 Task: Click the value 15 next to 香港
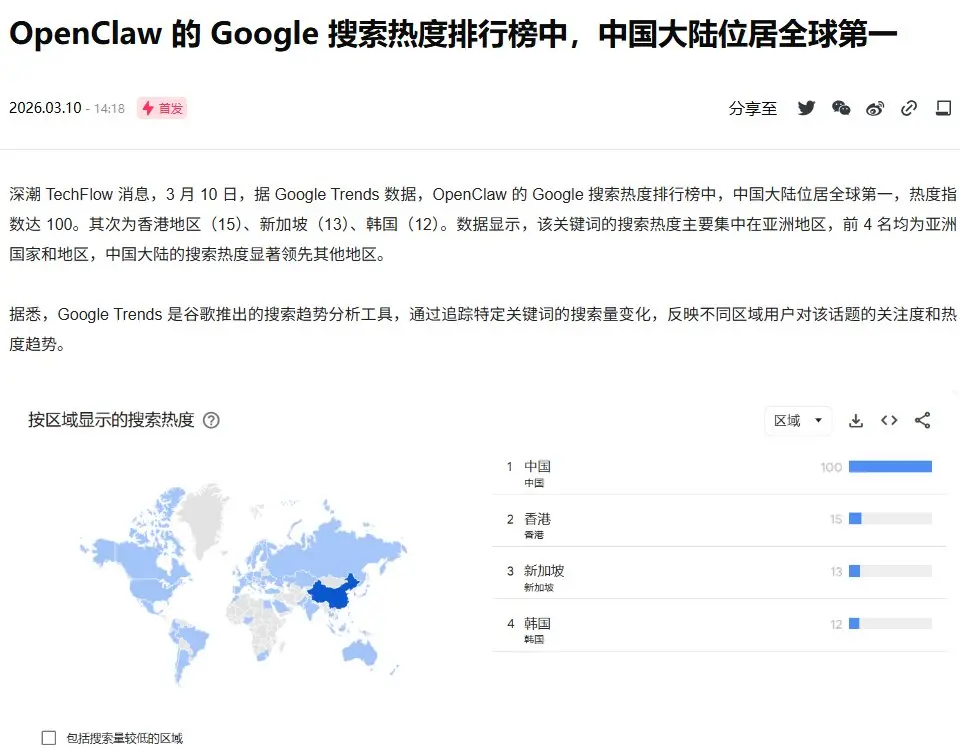coord(836,520)
